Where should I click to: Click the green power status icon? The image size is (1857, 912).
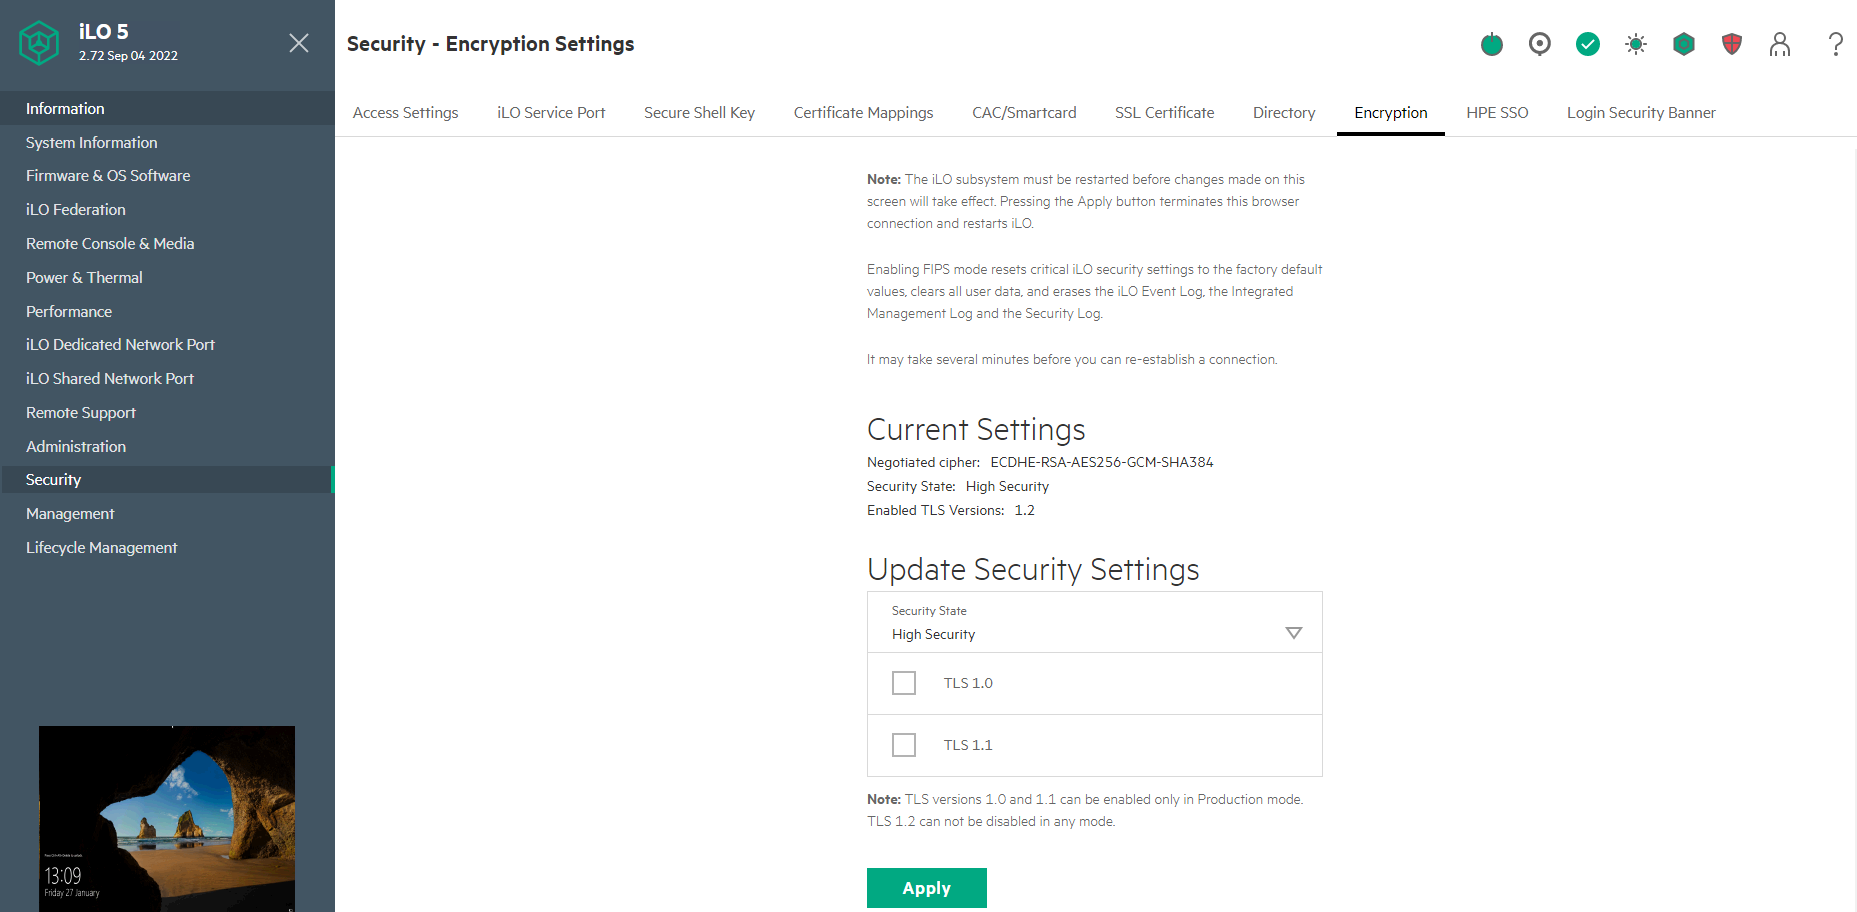click(x=1491, y=44)
